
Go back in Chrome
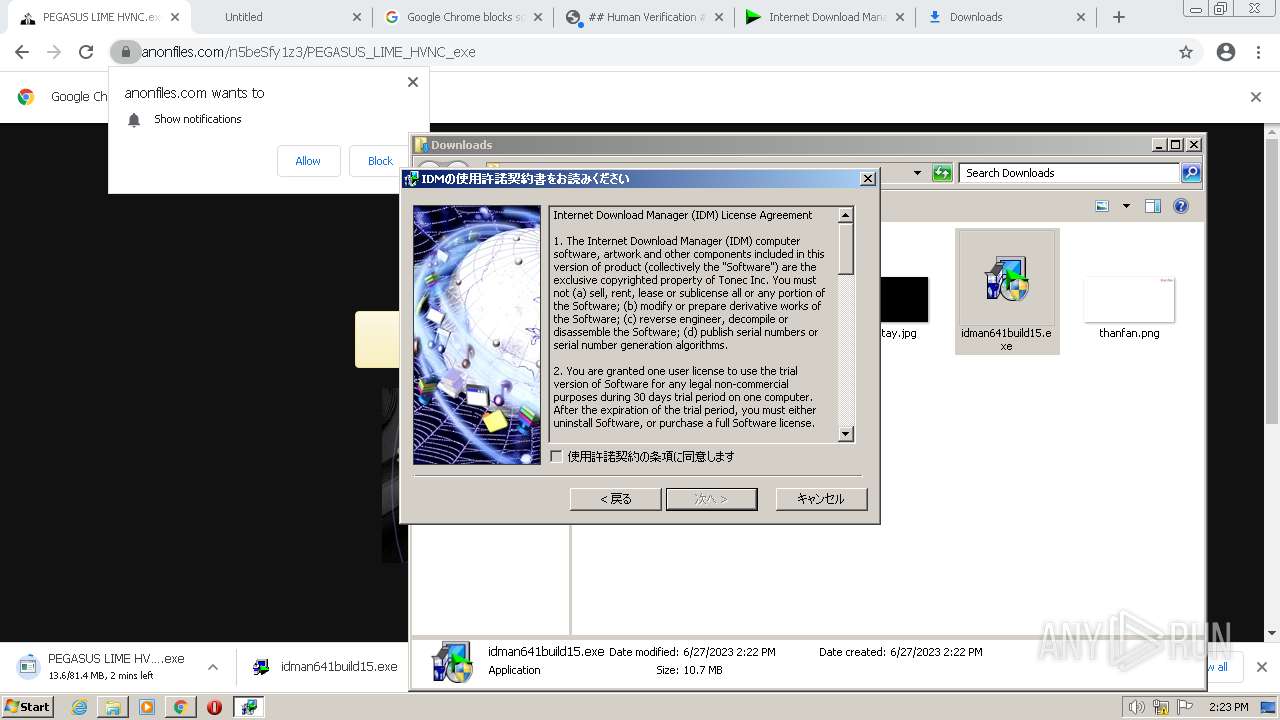click(22, 52)
